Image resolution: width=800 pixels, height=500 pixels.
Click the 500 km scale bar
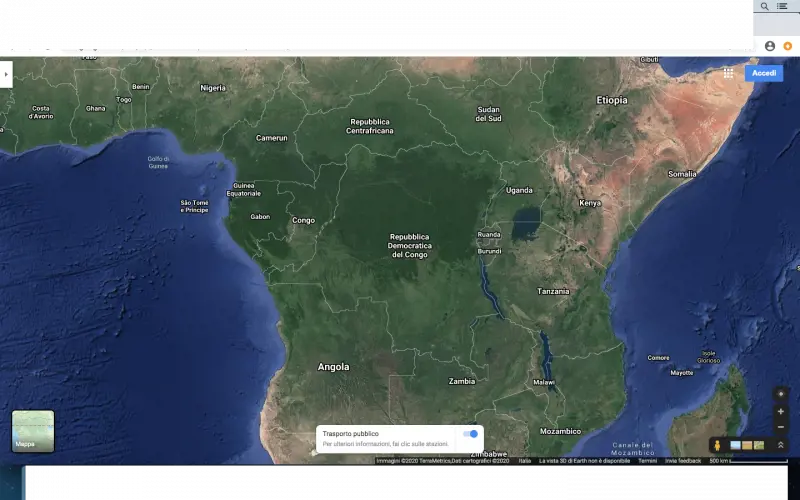(x=748, y=461)
